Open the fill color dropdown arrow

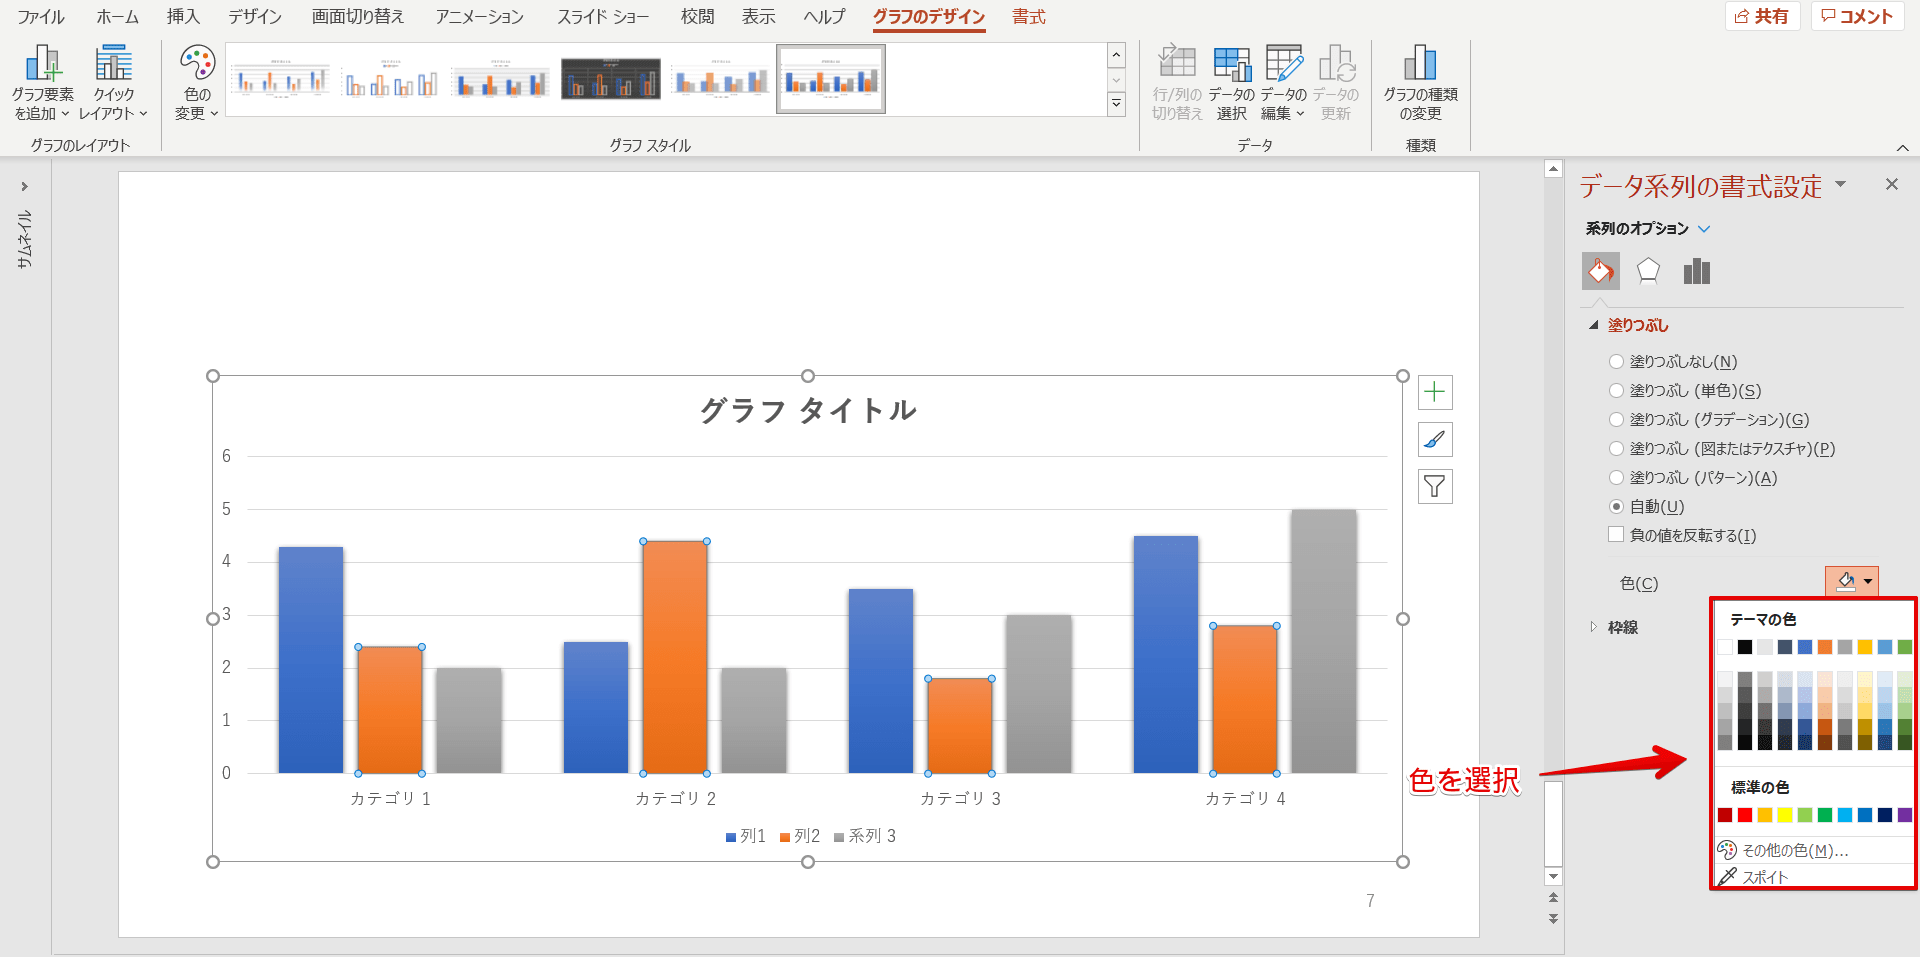point(1868,582)
